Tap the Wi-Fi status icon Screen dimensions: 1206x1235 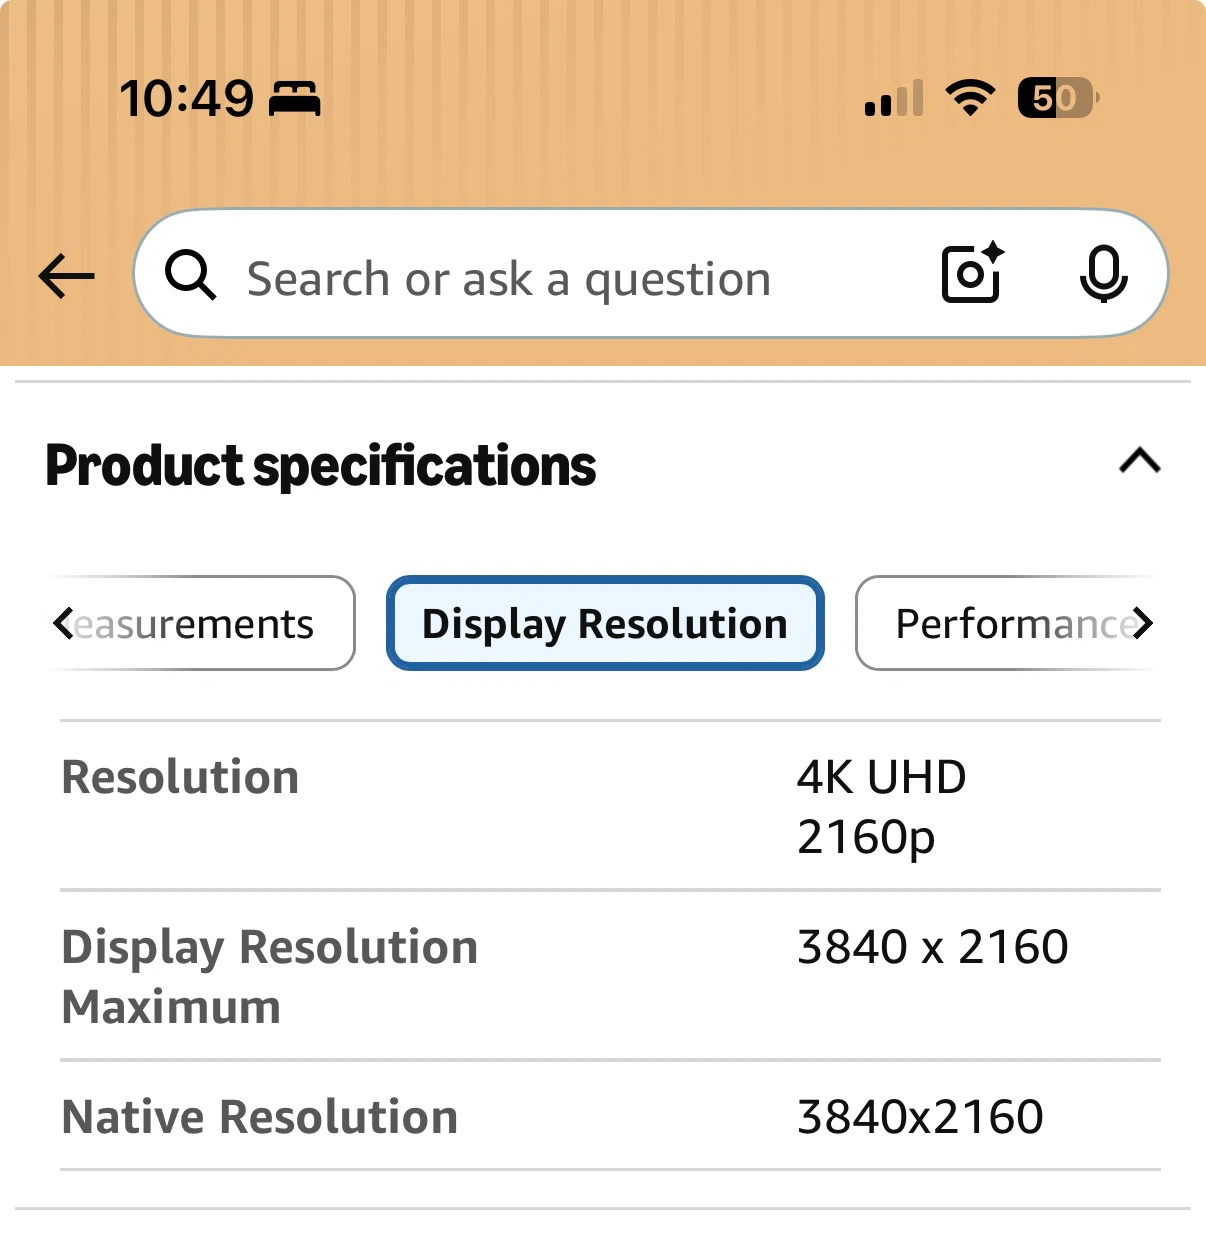coord(970,98)
